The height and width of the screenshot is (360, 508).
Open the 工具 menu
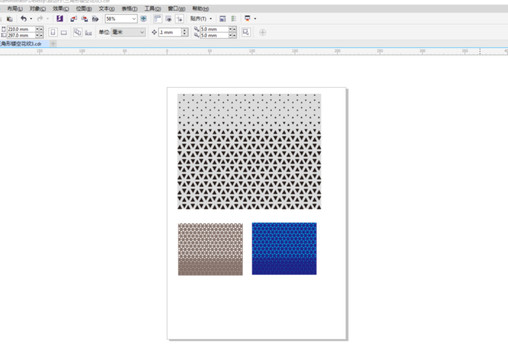pyautogui.click(x=153, y=8)
